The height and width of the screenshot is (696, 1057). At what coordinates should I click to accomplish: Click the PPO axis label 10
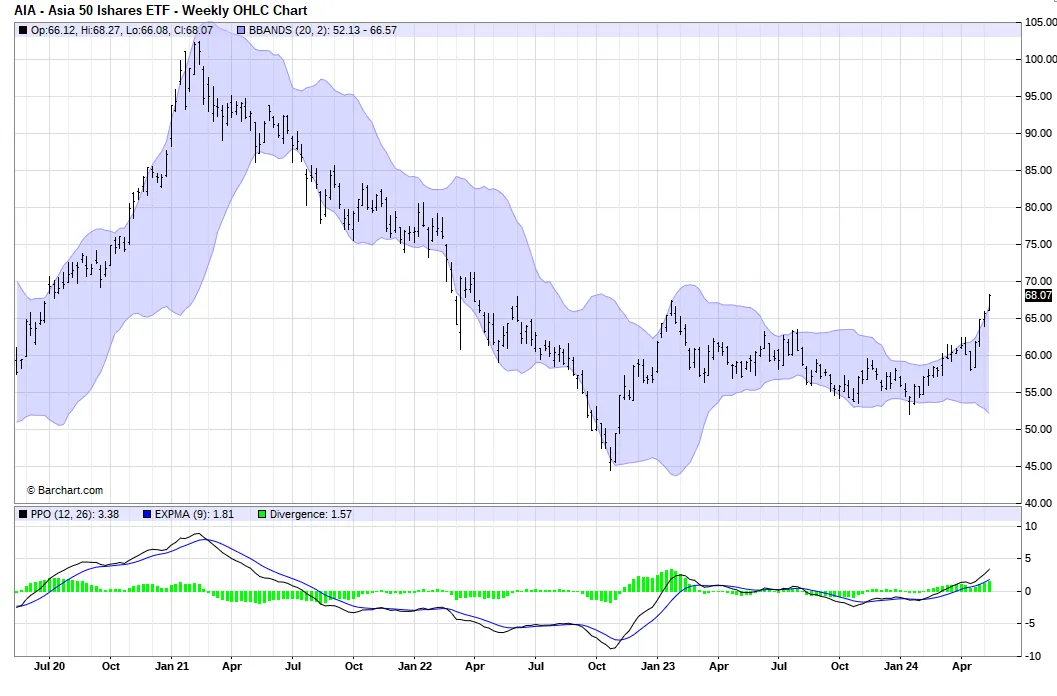coord(1031,527)
